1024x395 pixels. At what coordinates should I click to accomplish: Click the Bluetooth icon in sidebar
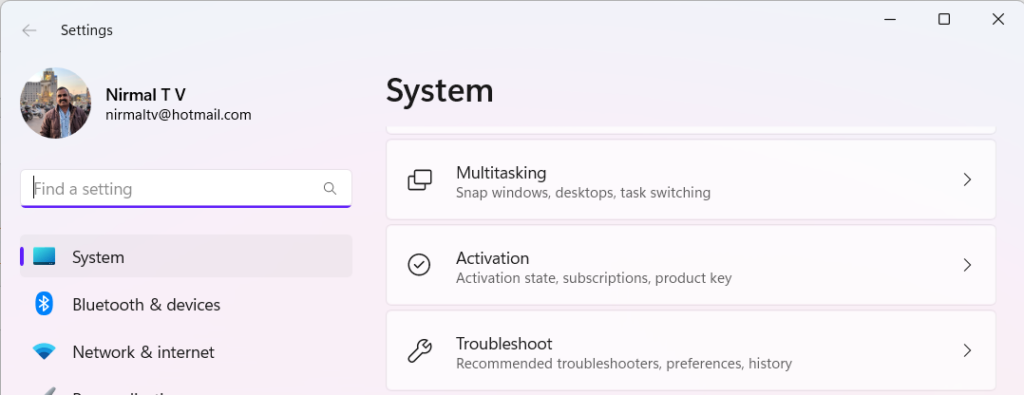click(44, 304)
